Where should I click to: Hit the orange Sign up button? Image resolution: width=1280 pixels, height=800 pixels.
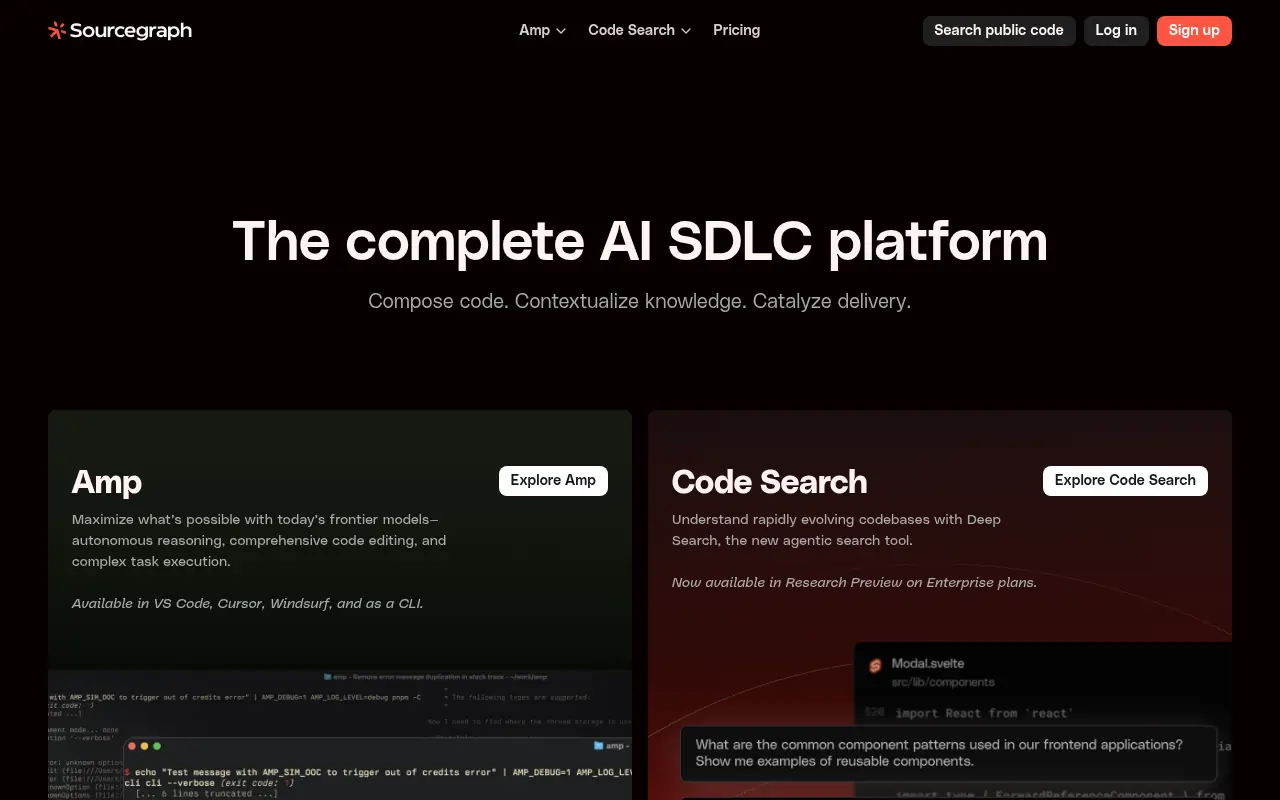click(1194, 30)
